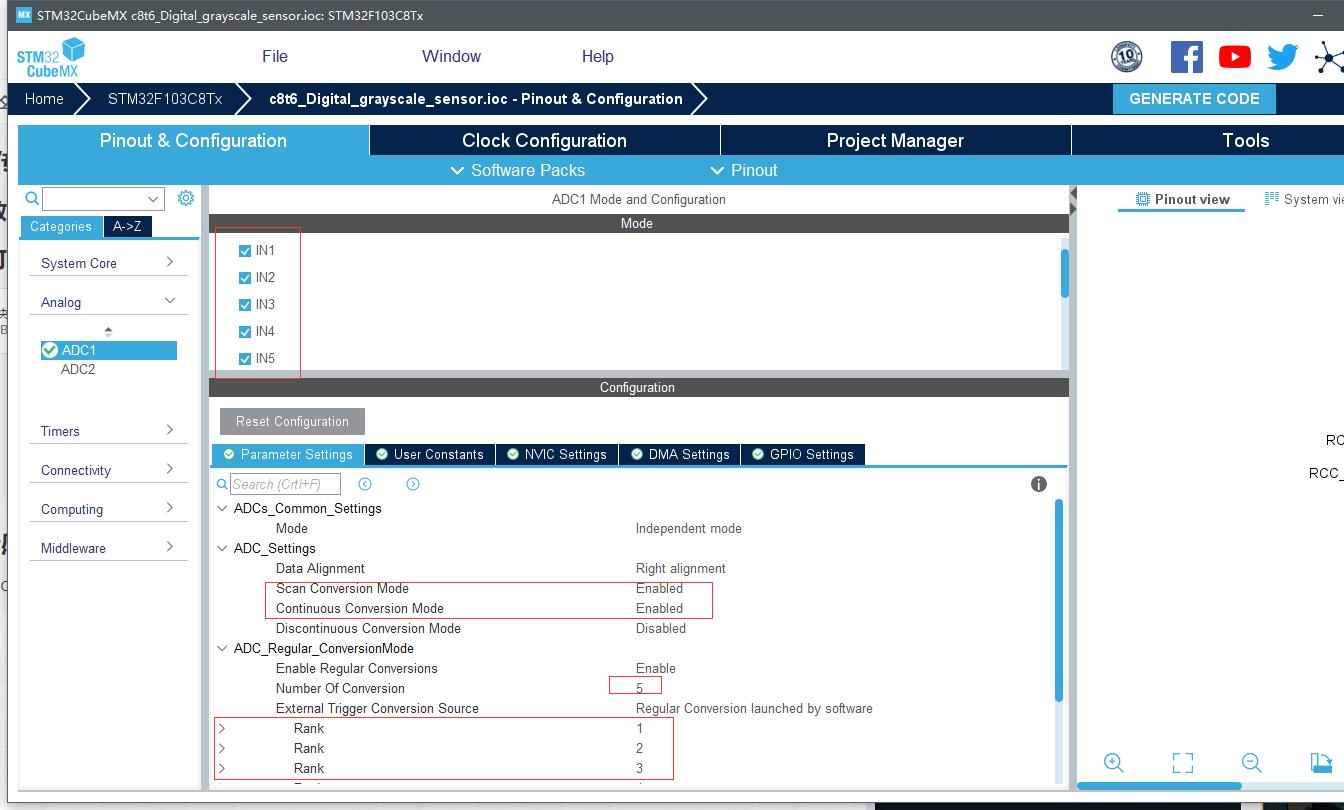Click the ADC1 enabled check icon
The height and width of the screenshot is (810, 1344).
coord(50,350)
